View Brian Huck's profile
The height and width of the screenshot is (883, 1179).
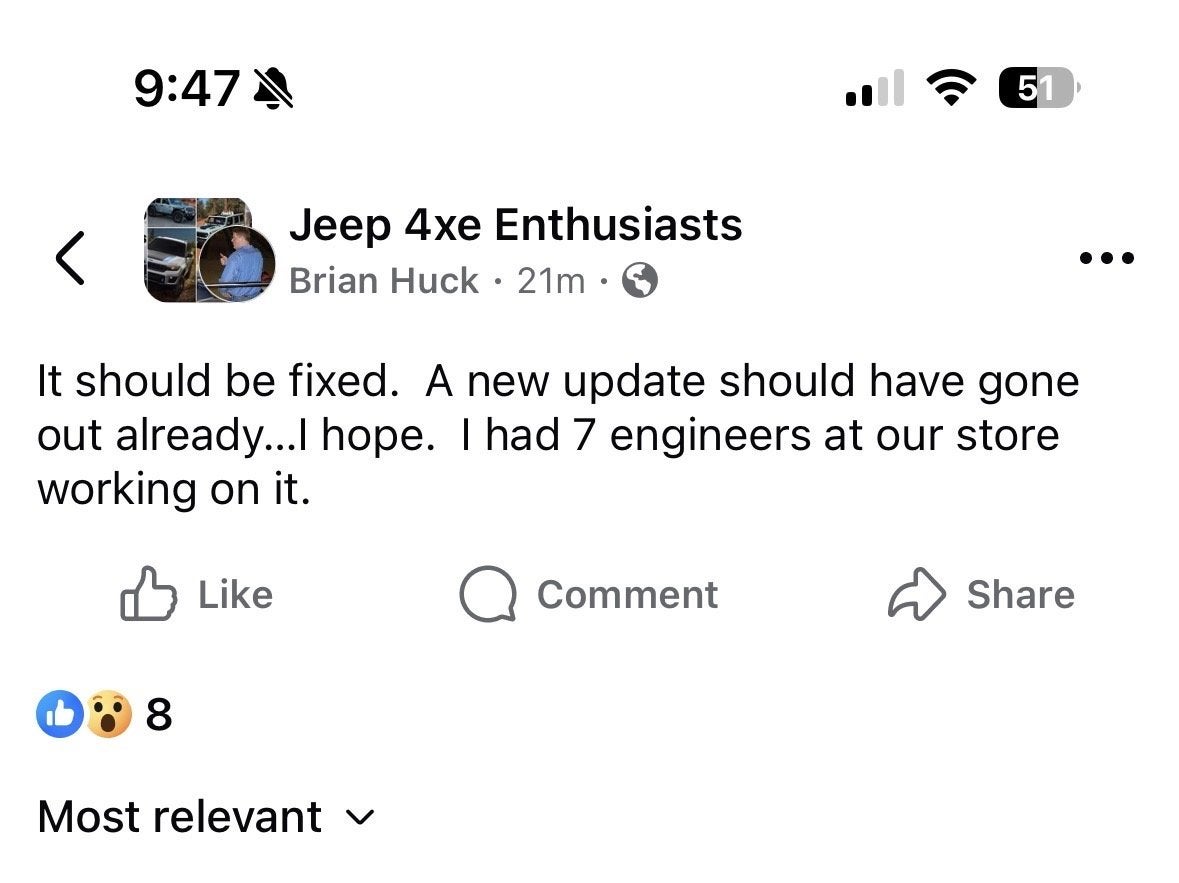pos(383,282)
